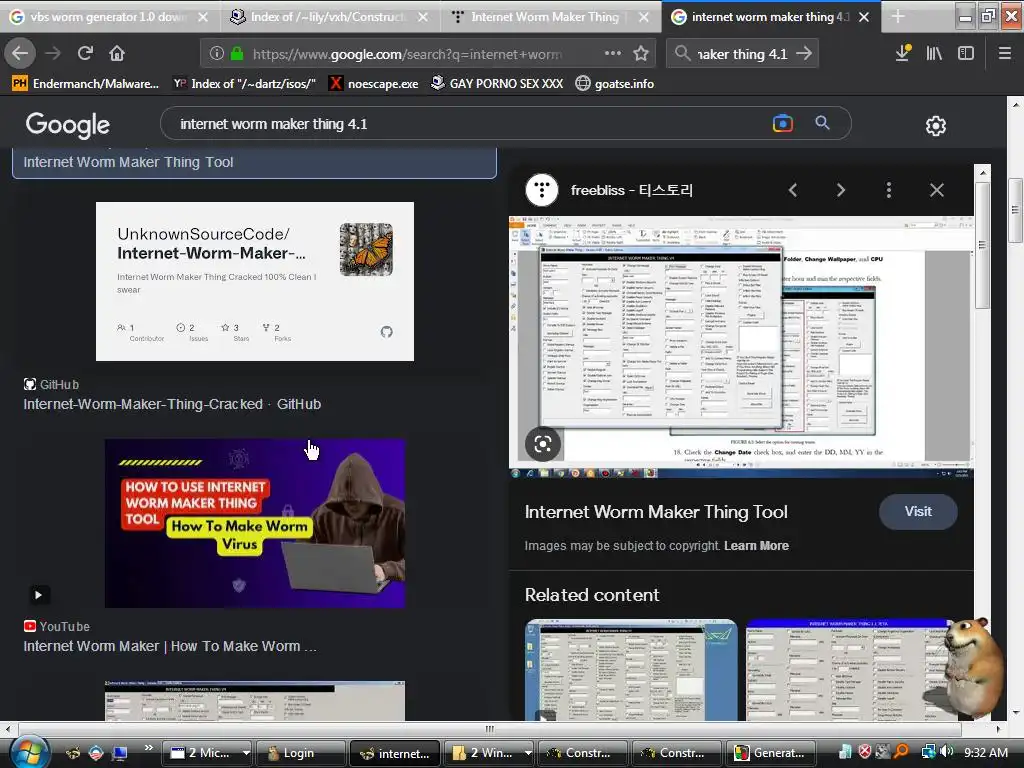1024x768 pixels.
Task: Open Endermanch/Malware bookmark
Action: 86,84
